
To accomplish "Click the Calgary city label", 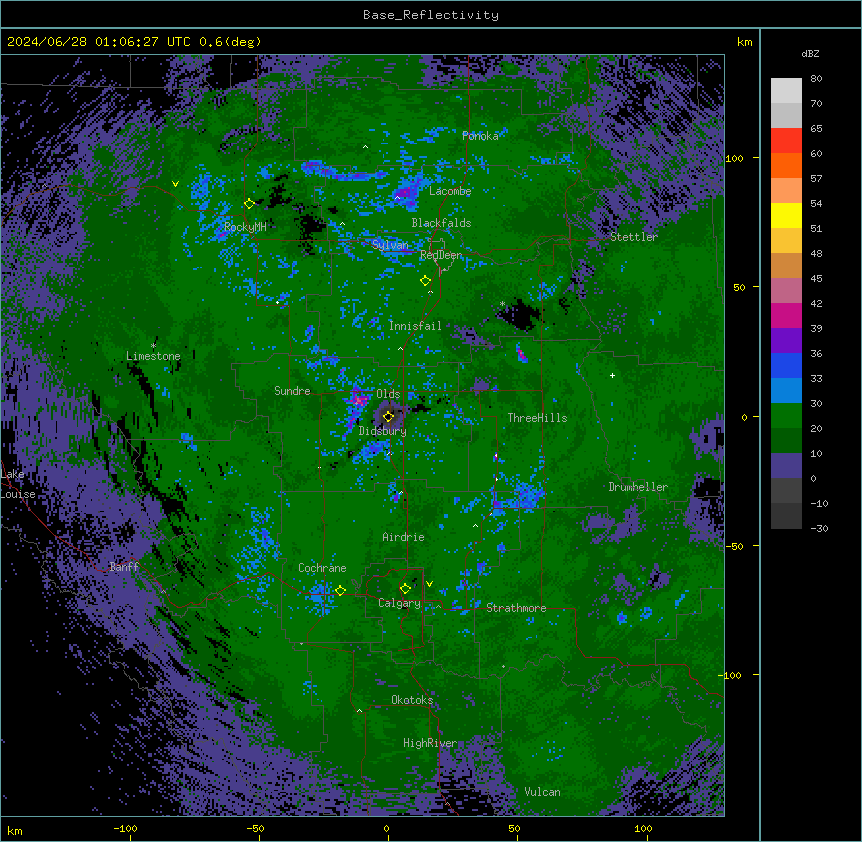I will (x=399, y=603).
